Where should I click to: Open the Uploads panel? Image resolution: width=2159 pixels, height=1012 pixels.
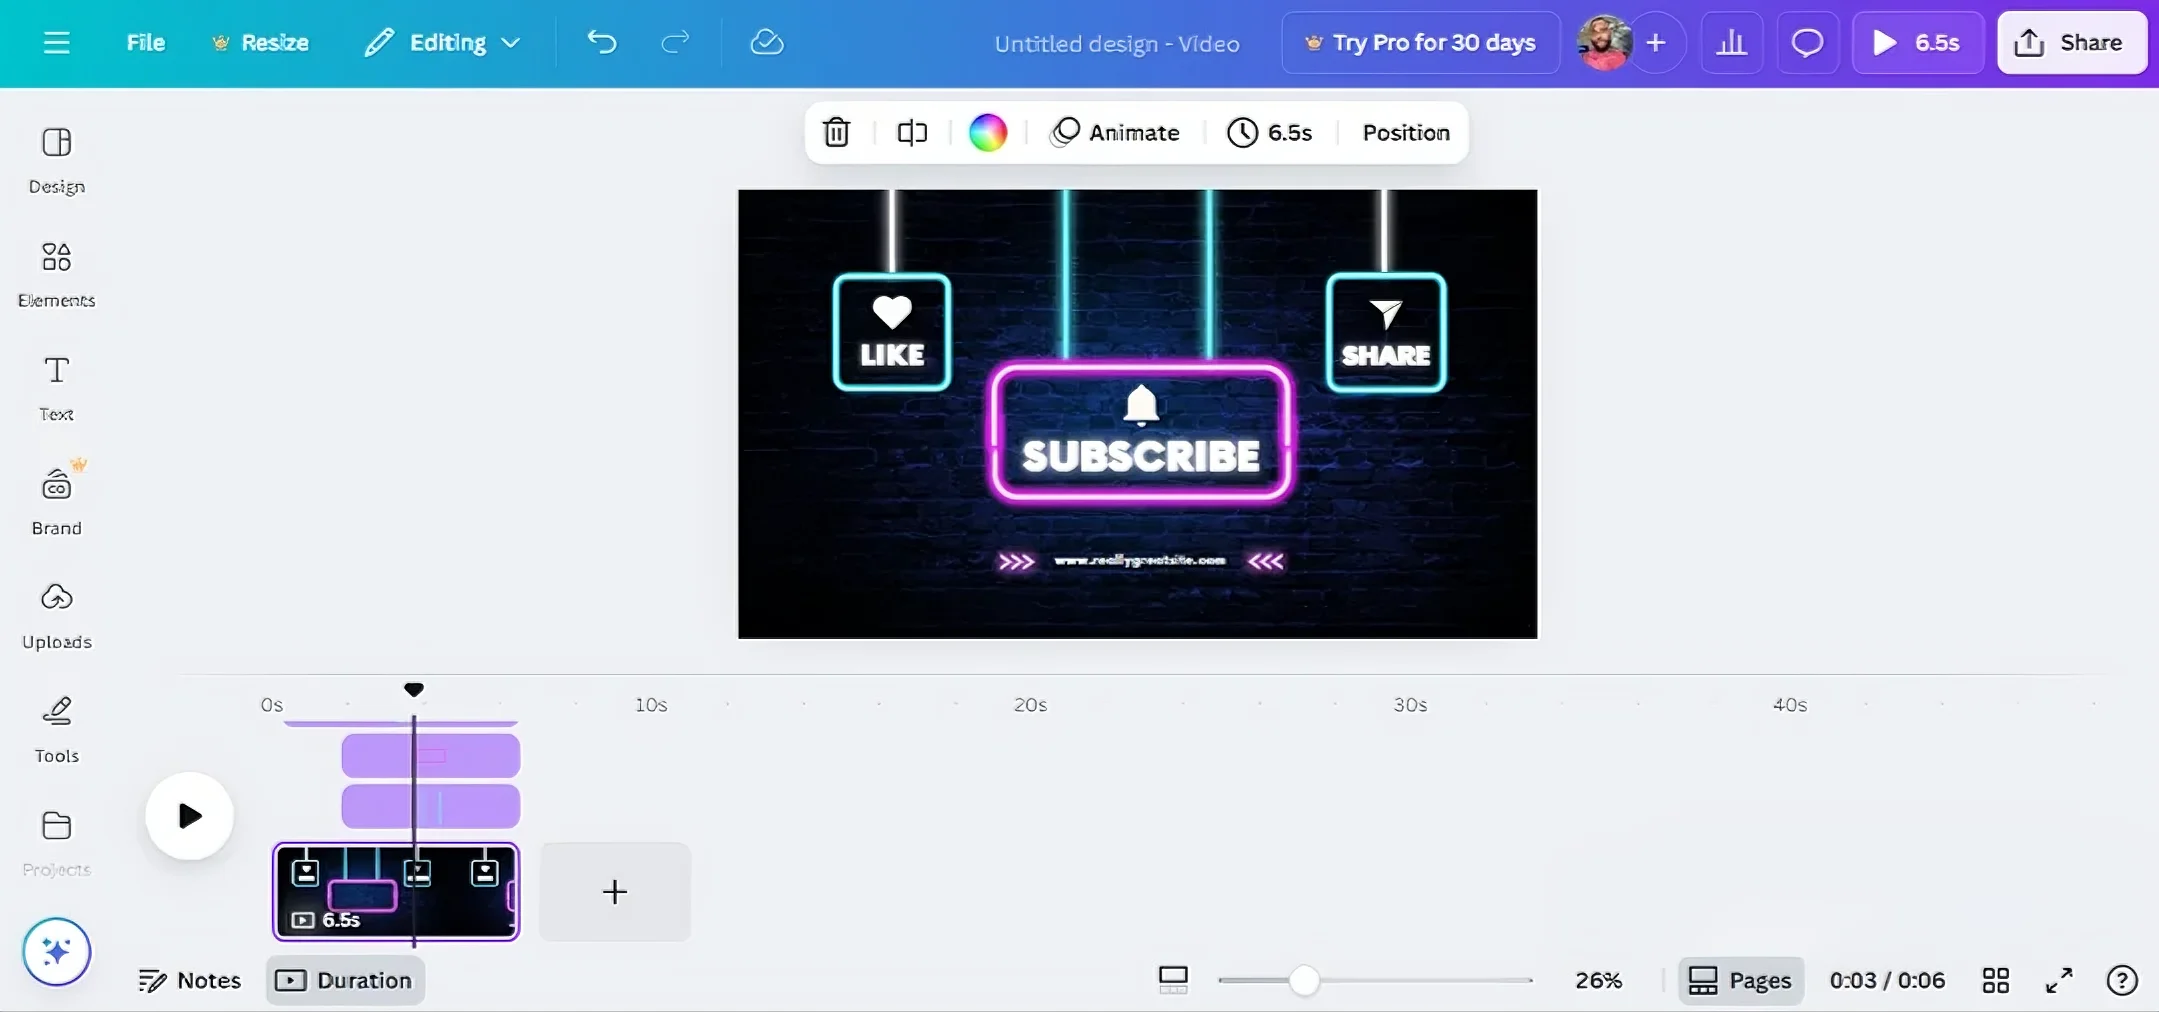point(56,613)
